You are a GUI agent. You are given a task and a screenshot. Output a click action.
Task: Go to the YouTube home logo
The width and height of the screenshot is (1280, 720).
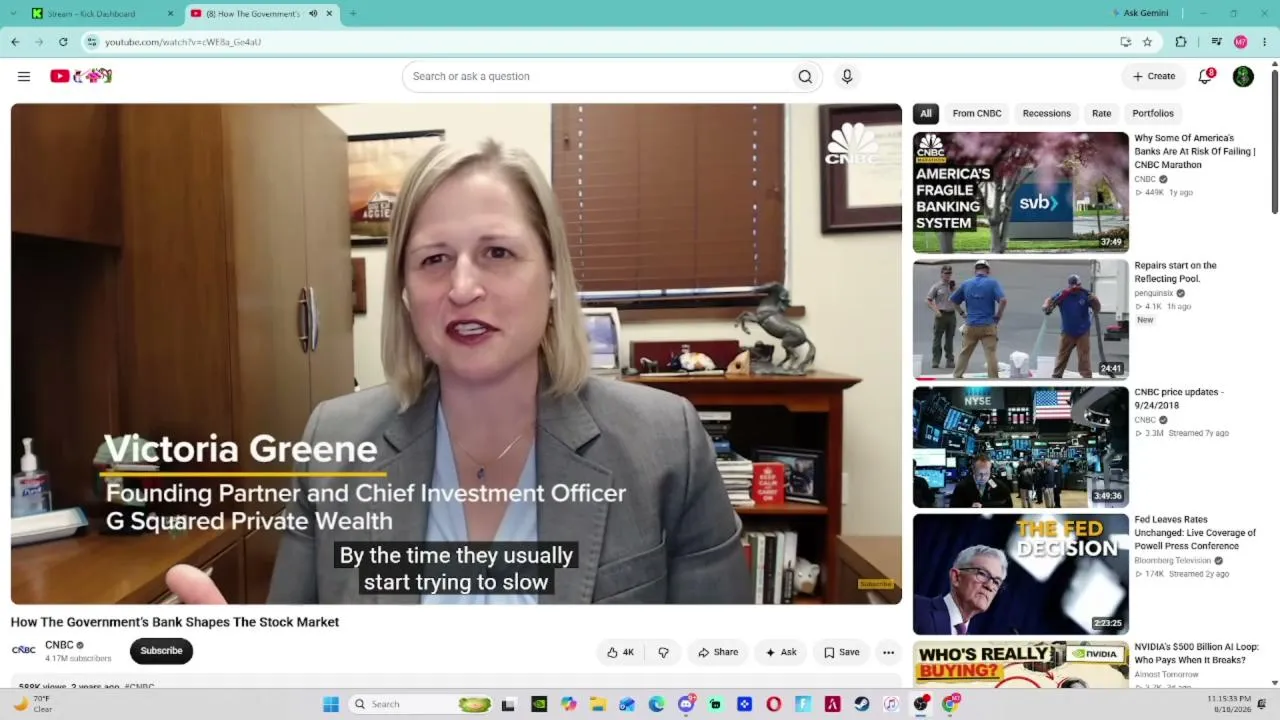(x=81, y=76)
